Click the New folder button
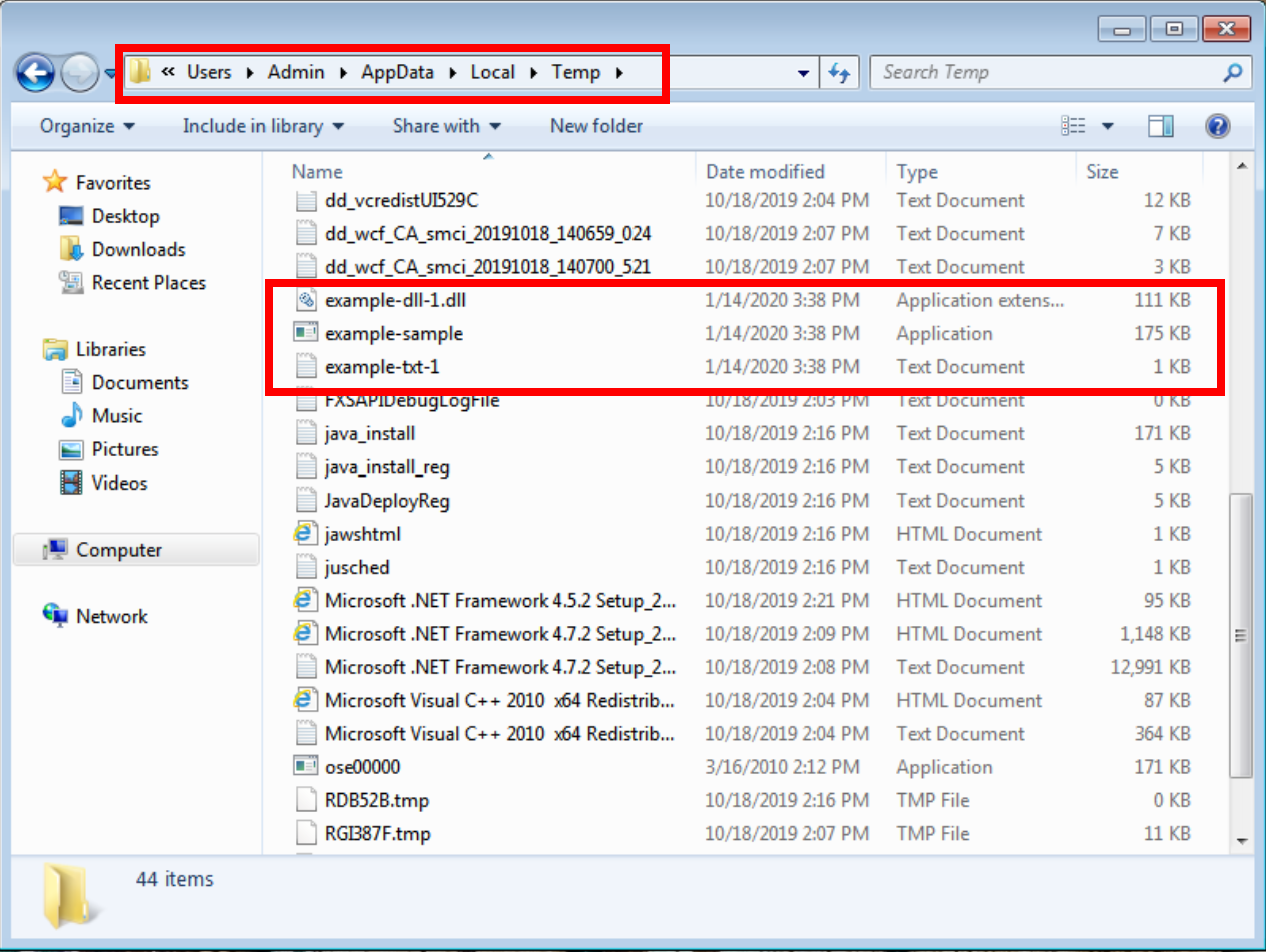The height and width of the screenshot is (952, 1266). tap(596, 126)
